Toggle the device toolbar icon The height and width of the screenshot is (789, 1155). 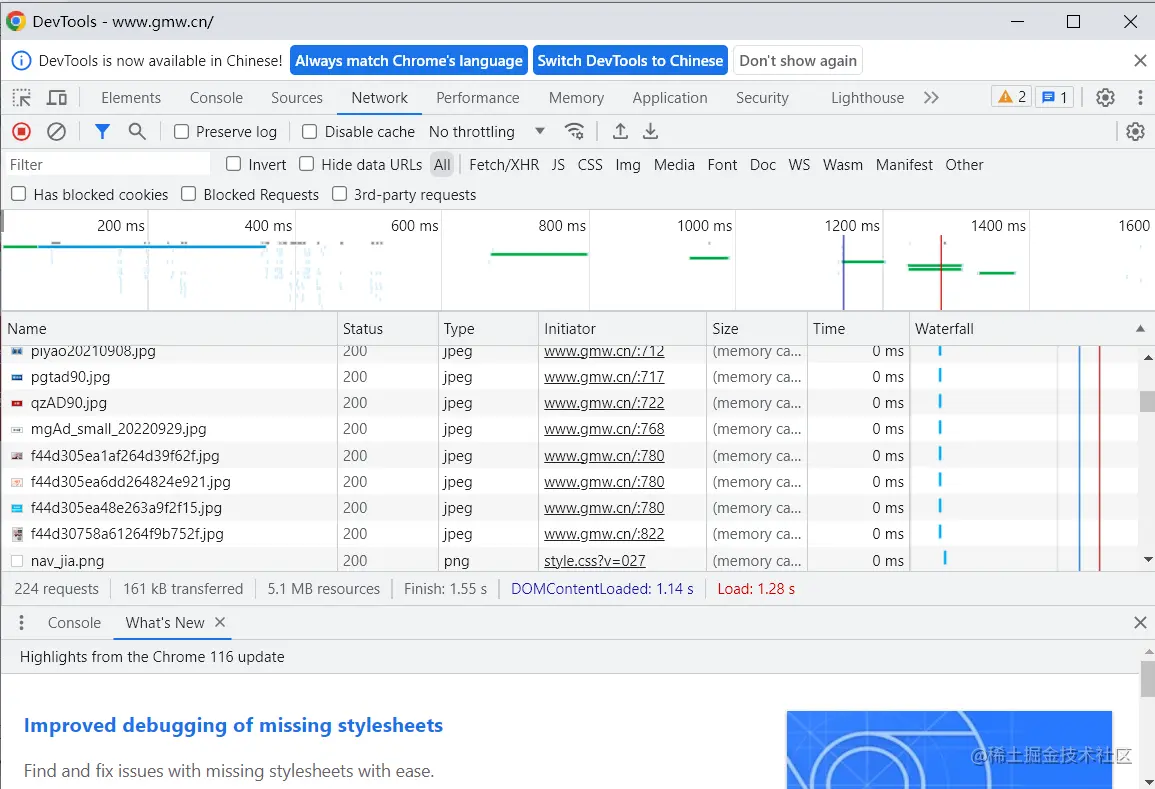coord(57,97)
